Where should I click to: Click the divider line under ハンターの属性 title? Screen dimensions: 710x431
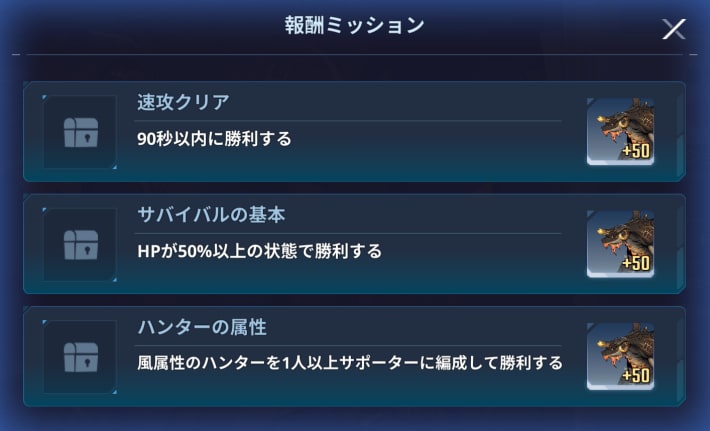pyautogui.click(x=348, y=346)
